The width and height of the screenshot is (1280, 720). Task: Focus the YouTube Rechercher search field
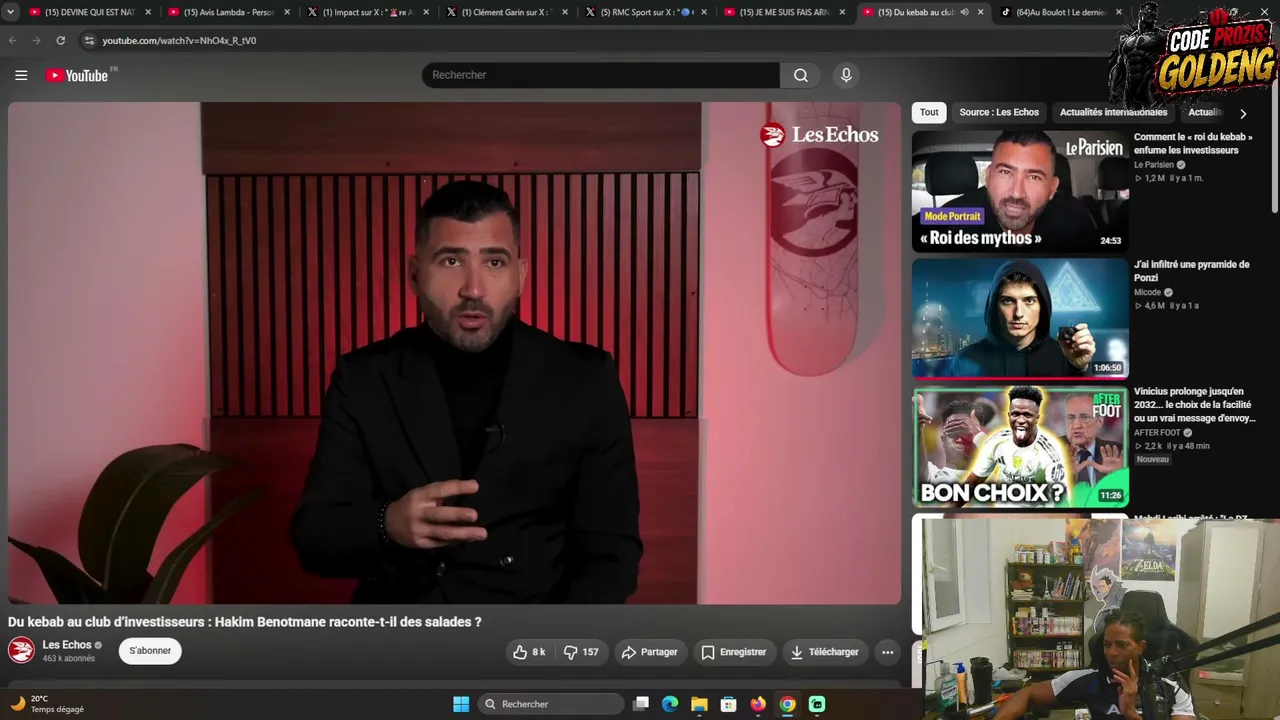tap(601, 75)
